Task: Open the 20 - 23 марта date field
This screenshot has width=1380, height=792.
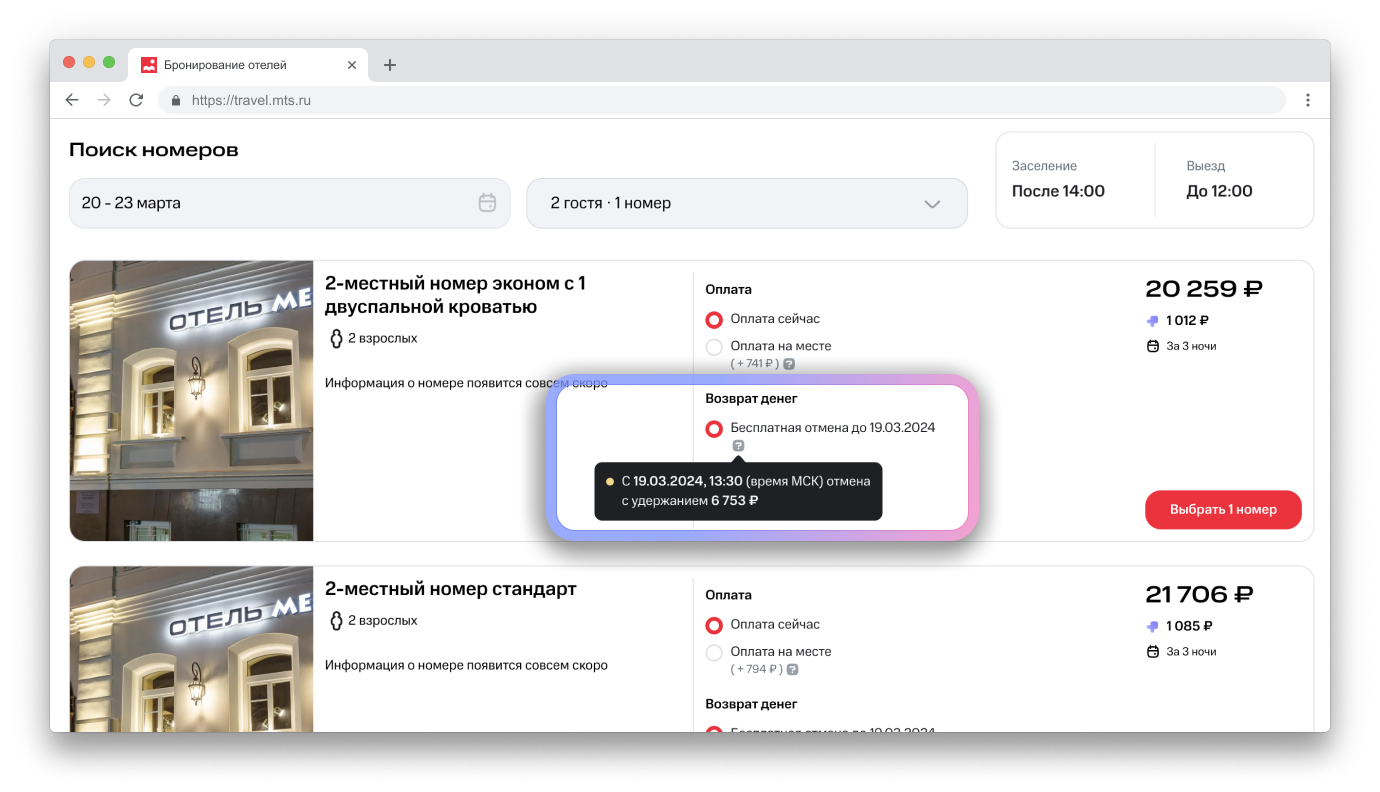Action: click(x=290, y=203)
